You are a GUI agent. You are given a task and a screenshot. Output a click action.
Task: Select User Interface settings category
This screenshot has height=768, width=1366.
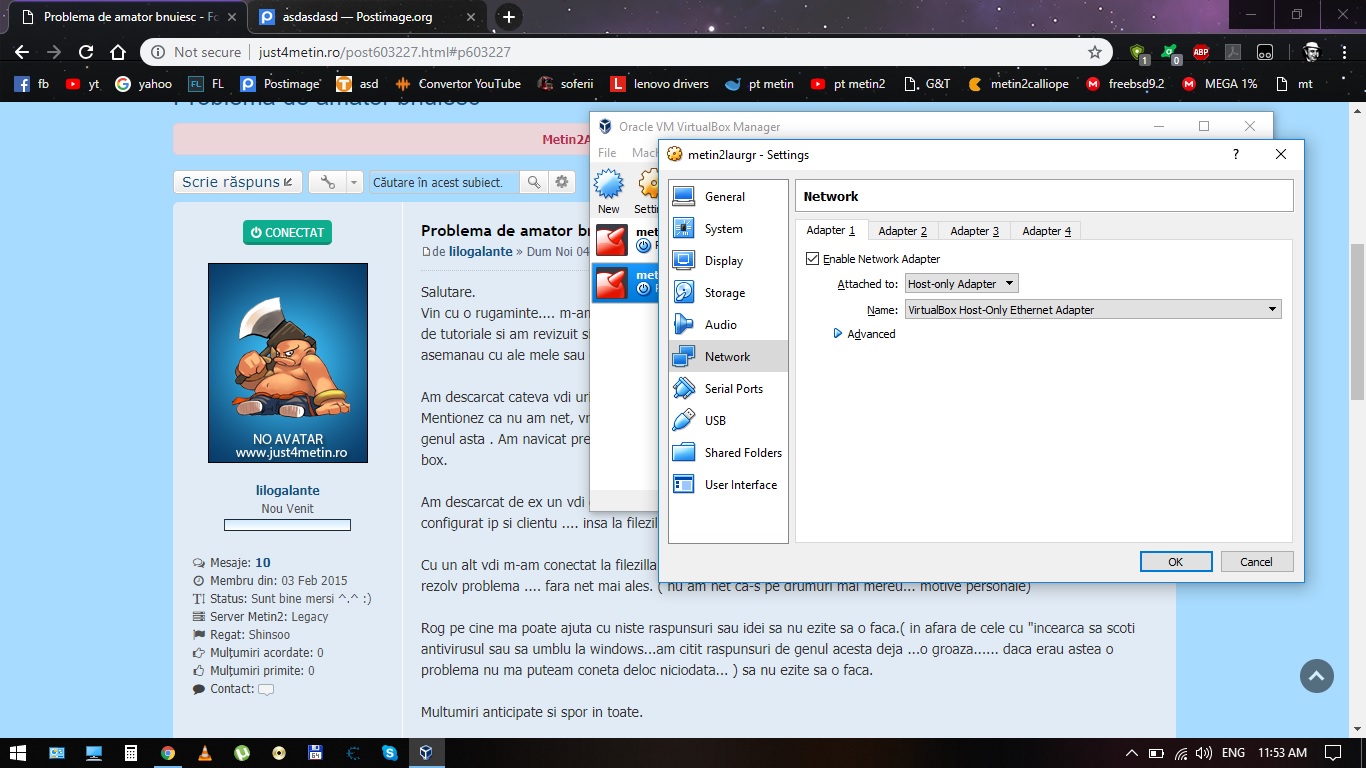pyautogui.click(x=728, y=485)
